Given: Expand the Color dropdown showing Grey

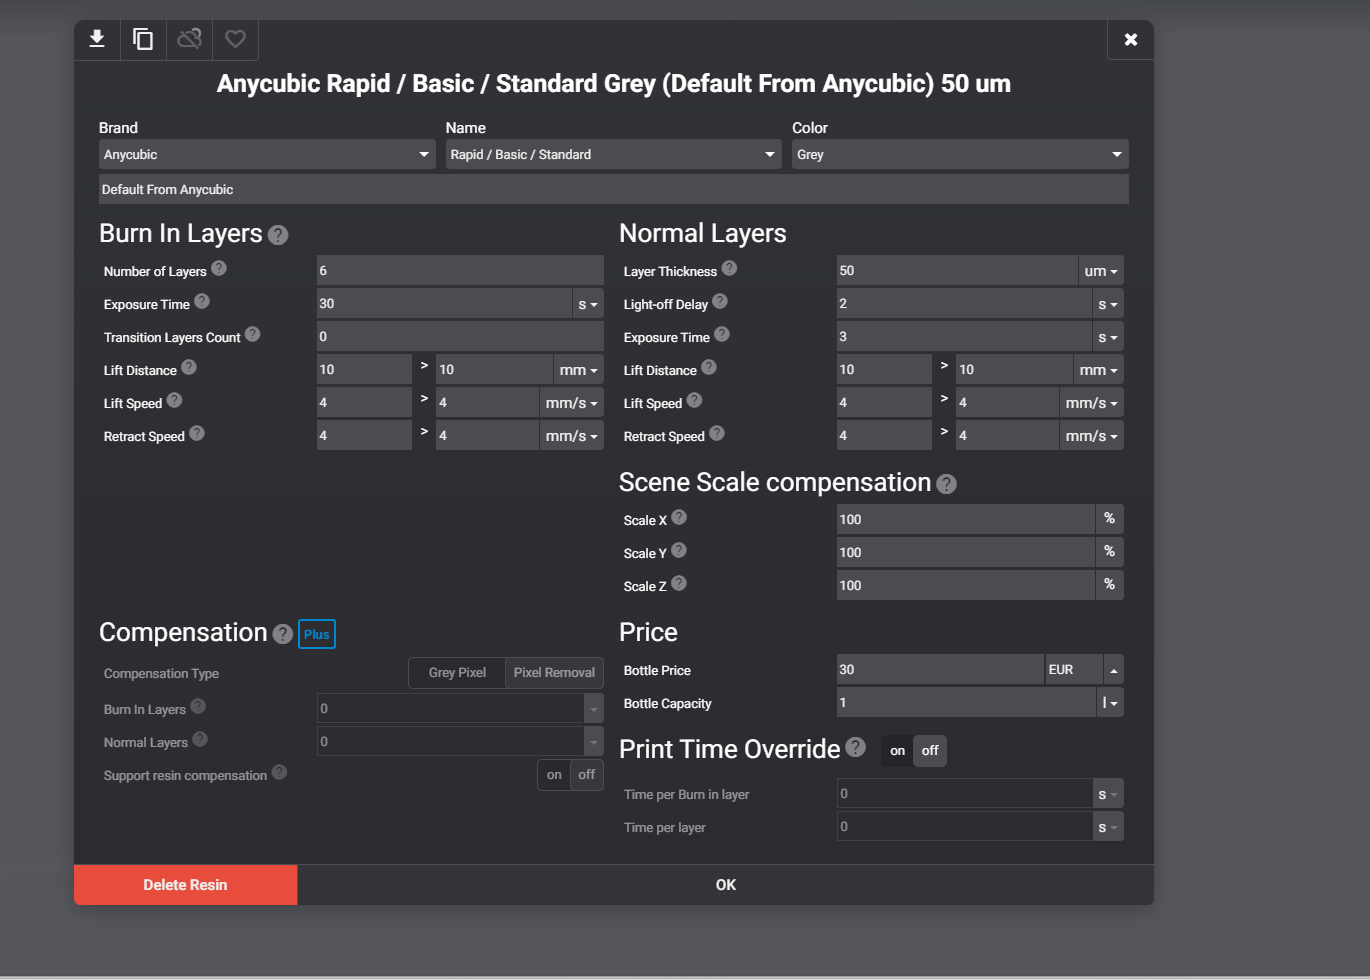Looking at the screenshot, I should point(959,155).
